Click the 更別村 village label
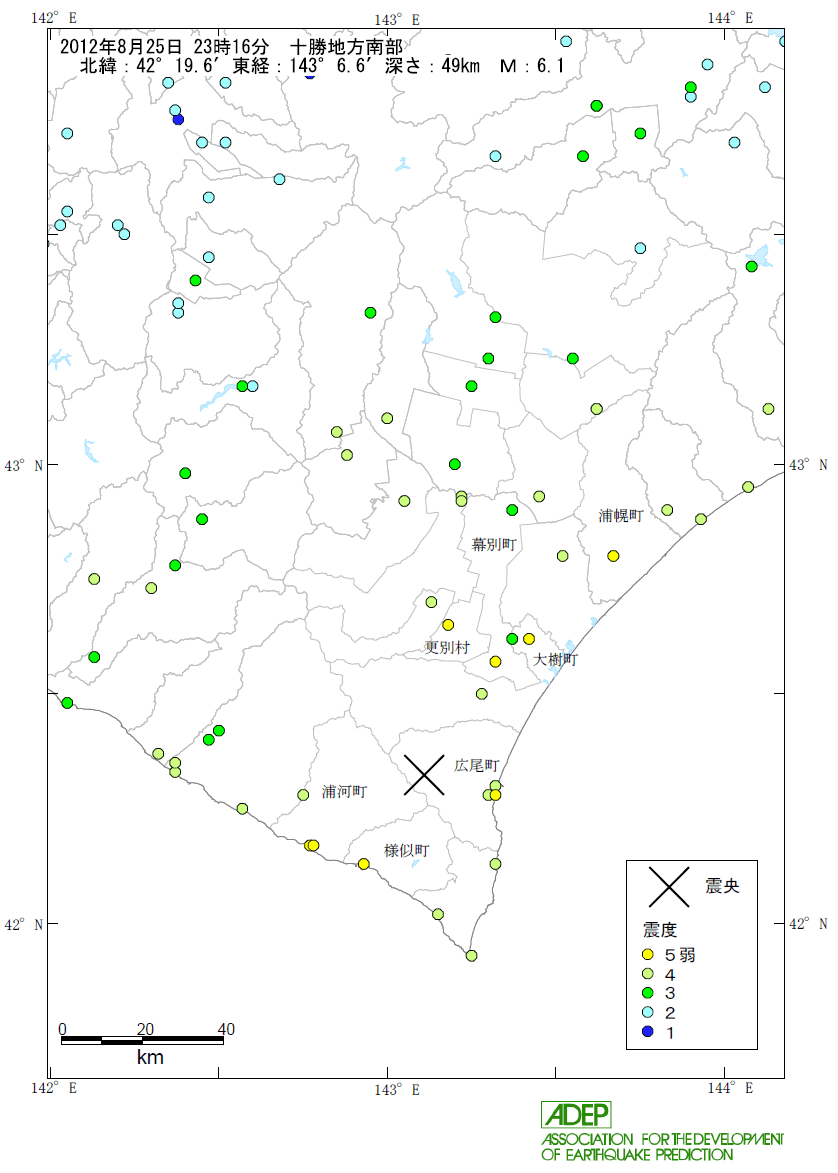Viewport: 838px width, 1173px height. pos(447,648)
